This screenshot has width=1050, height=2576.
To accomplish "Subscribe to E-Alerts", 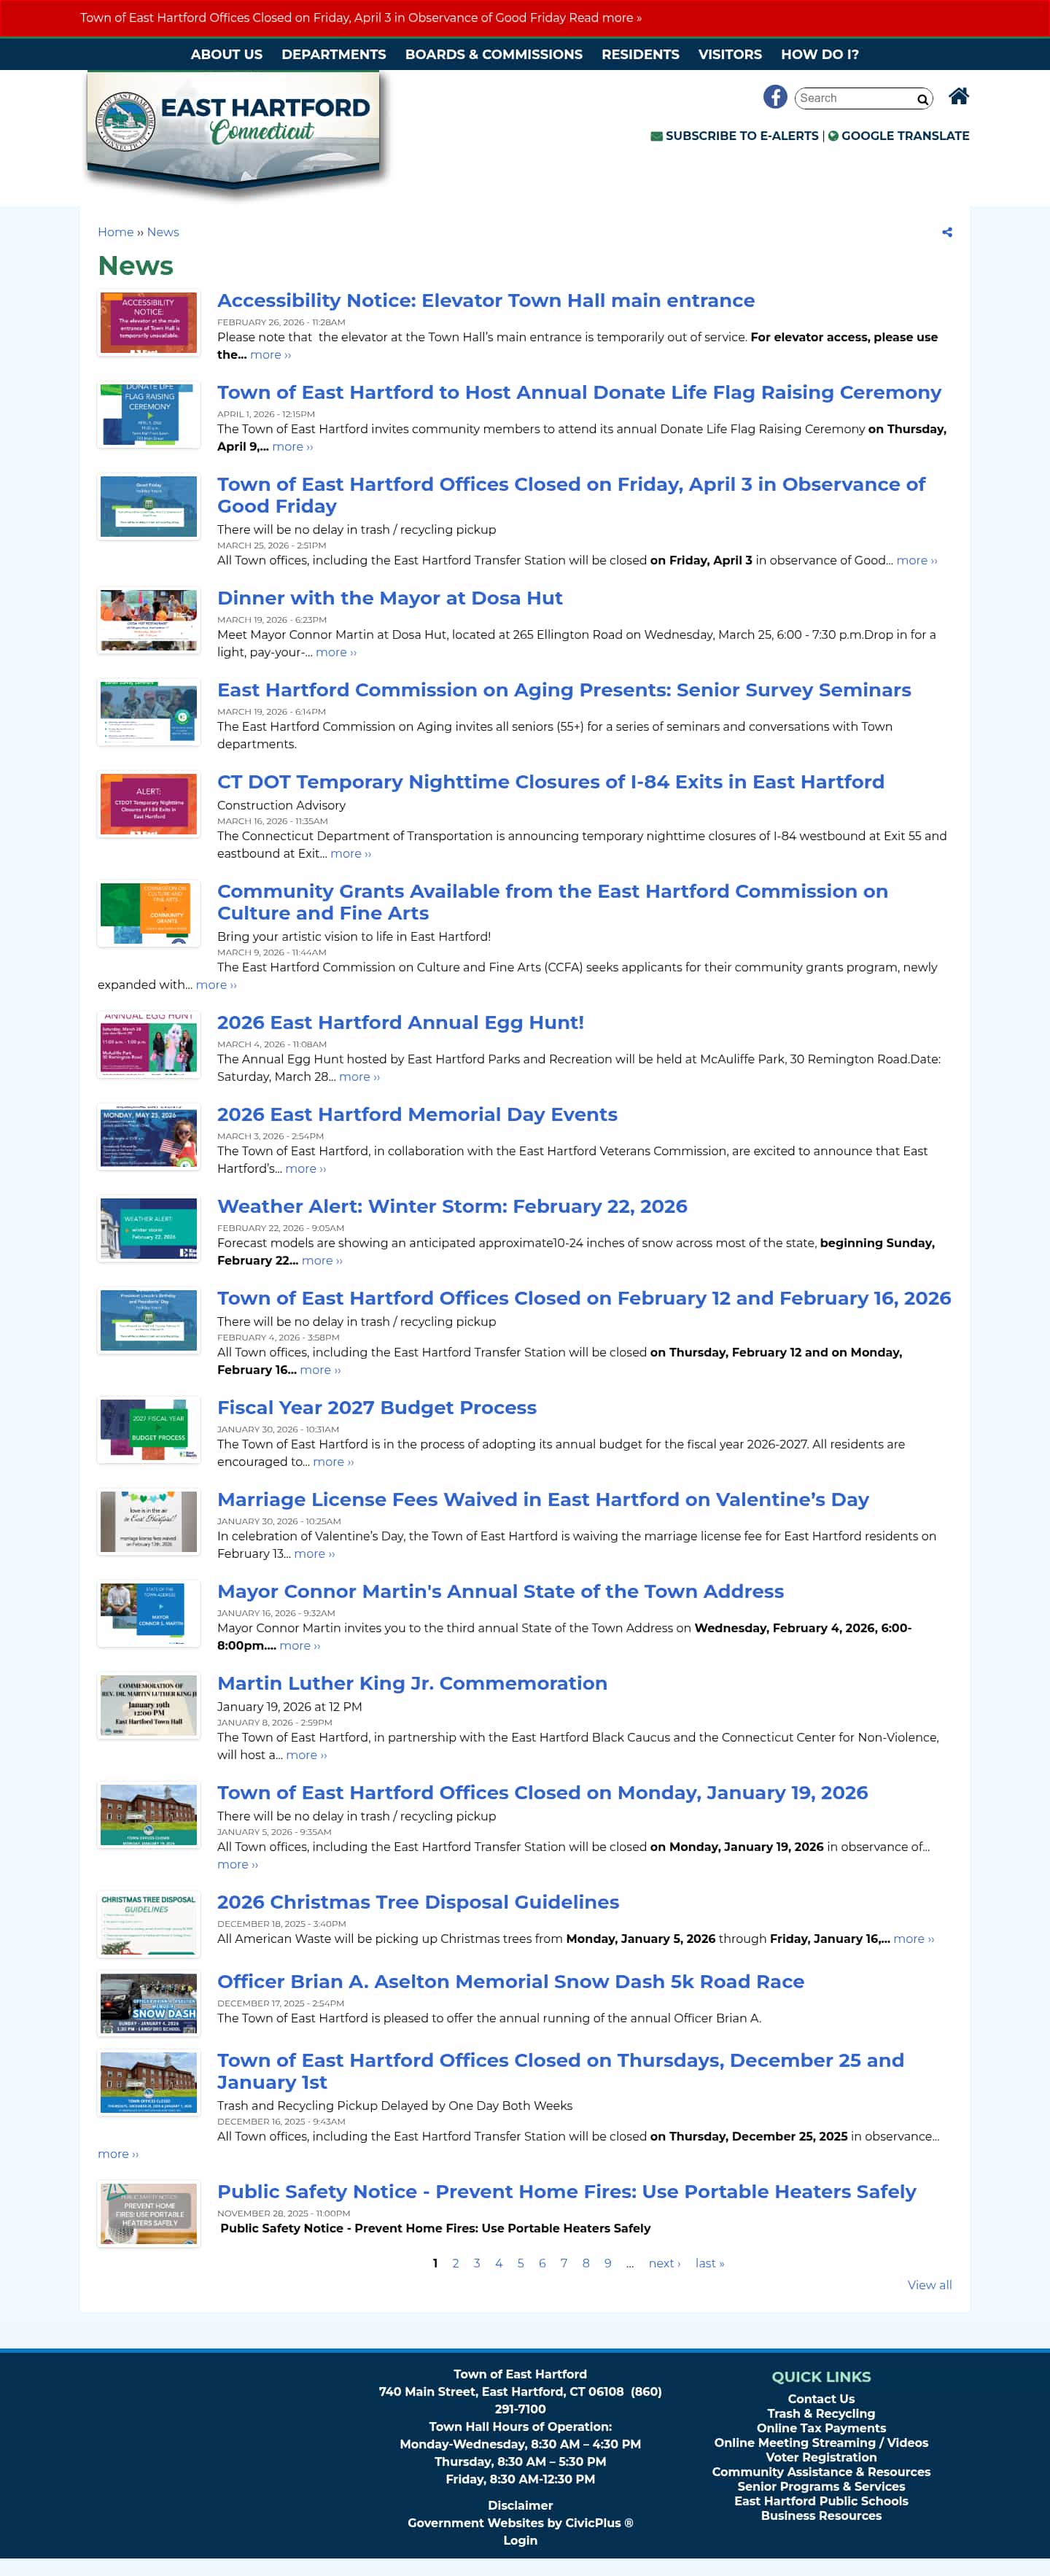I will pyautogui.click(x=735, y=136).
